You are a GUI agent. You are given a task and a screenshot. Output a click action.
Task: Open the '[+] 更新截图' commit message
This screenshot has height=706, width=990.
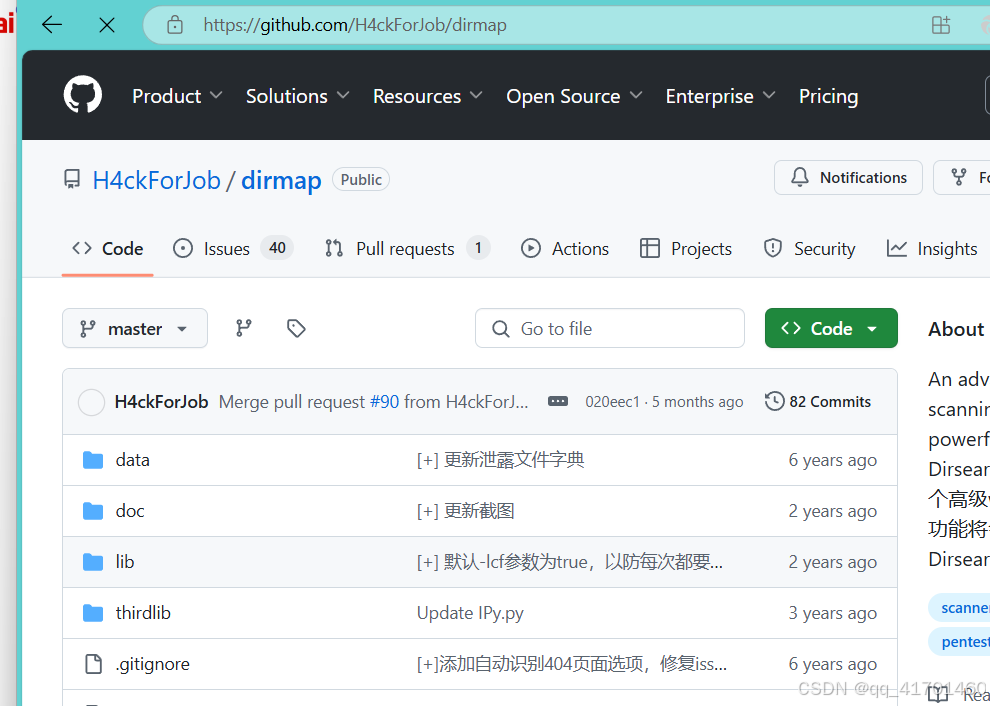pyautogui.click(x=466, y=512)
